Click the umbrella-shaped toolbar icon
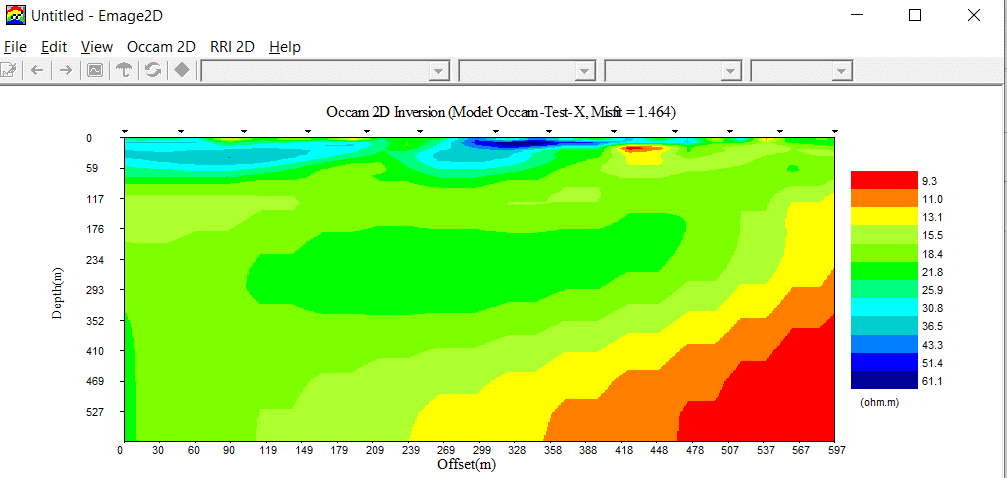Viewport: 1007px width, 478px height. [124, 70]
